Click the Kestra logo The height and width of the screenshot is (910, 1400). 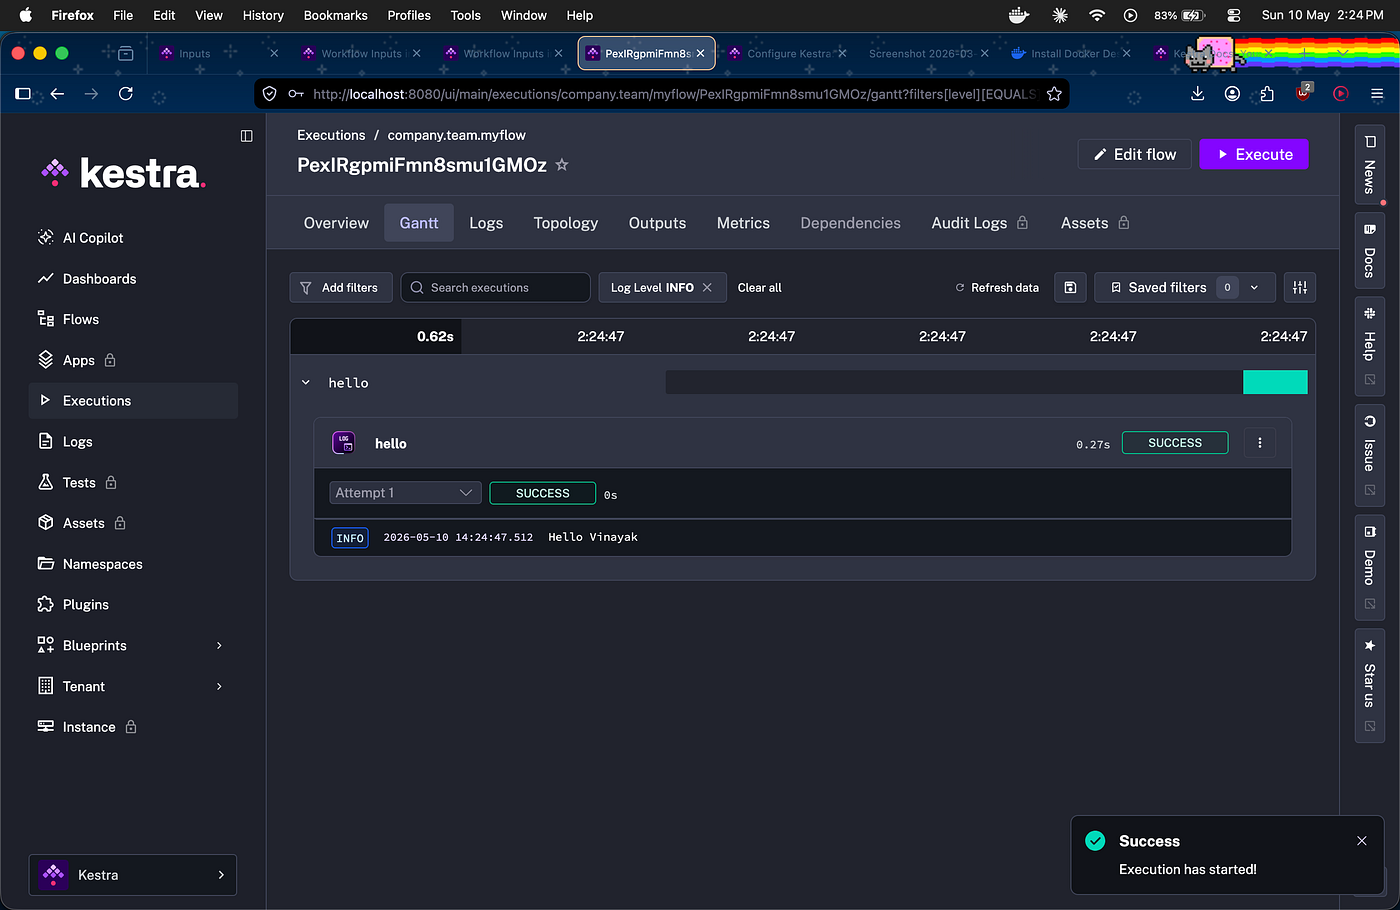coord(122,173)
